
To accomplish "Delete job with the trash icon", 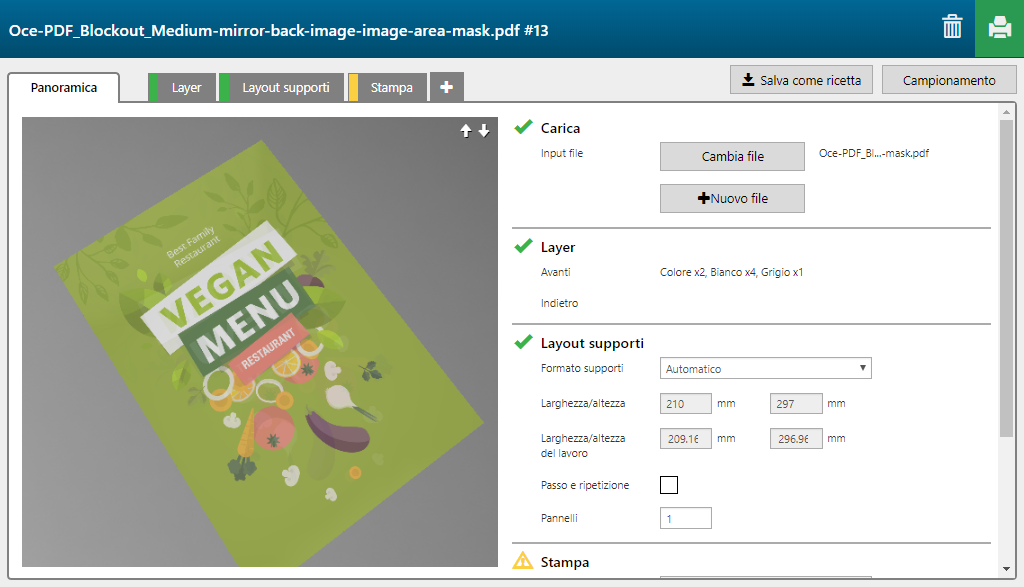I will coord(952,27).
